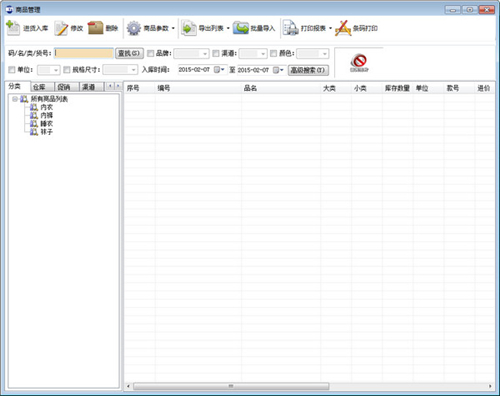Click the 导出列表 export list icon
500x396 pixels.
point(189,28)
